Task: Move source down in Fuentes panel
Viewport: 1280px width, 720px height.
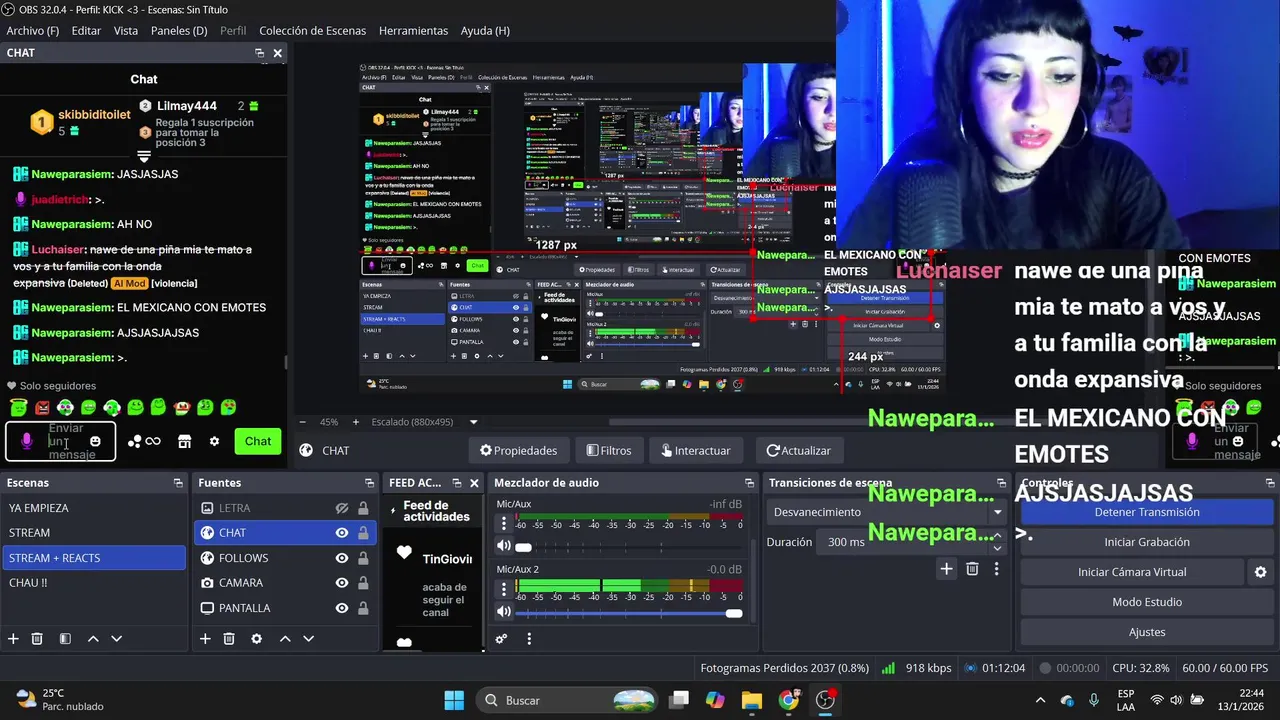Action: coord(308,639)
